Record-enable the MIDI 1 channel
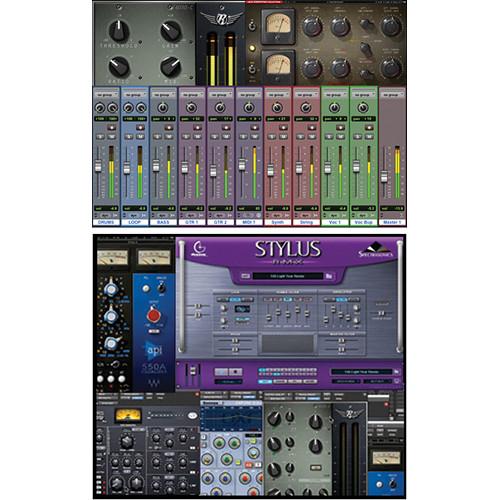500x500 pixels. [255, 127]
